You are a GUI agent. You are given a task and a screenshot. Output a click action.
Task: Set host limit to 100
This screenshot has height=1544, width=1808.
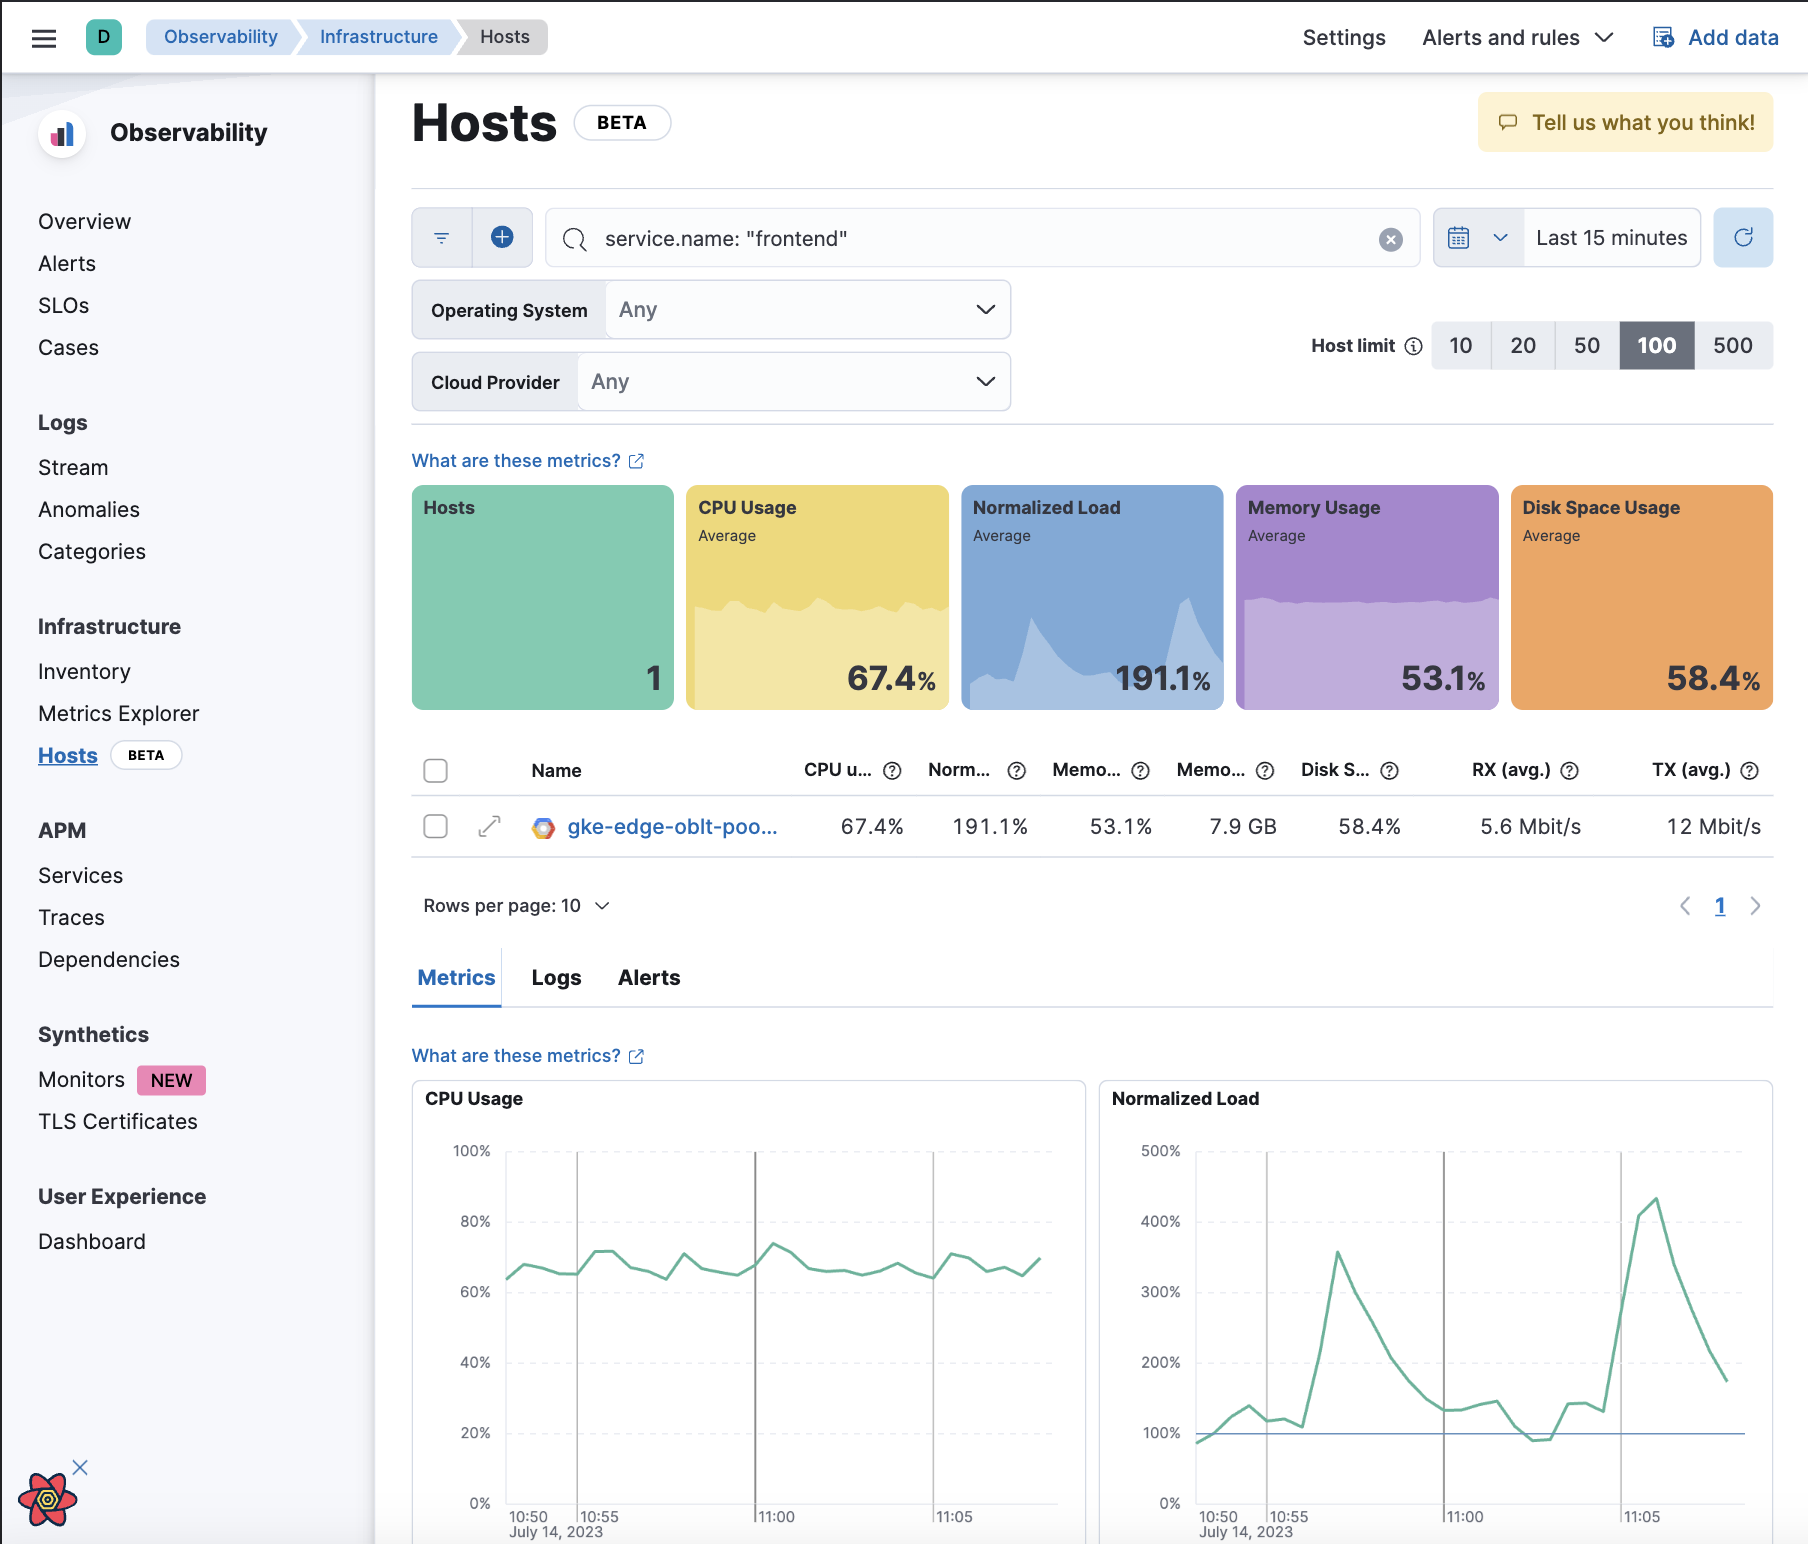coord(1656,346)
